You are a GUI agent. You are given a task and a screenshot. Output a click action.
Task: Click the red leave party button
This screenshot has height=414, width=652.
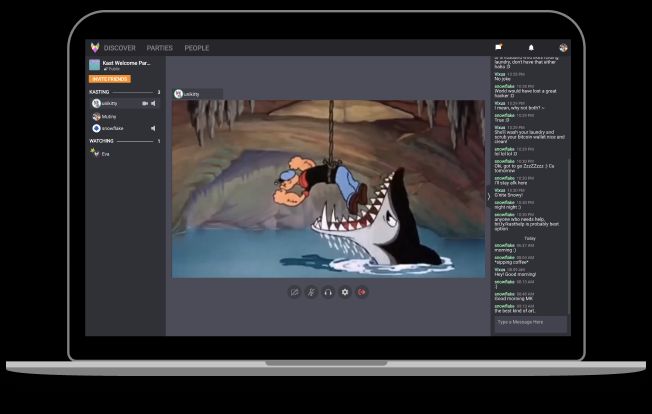[362, 292]
